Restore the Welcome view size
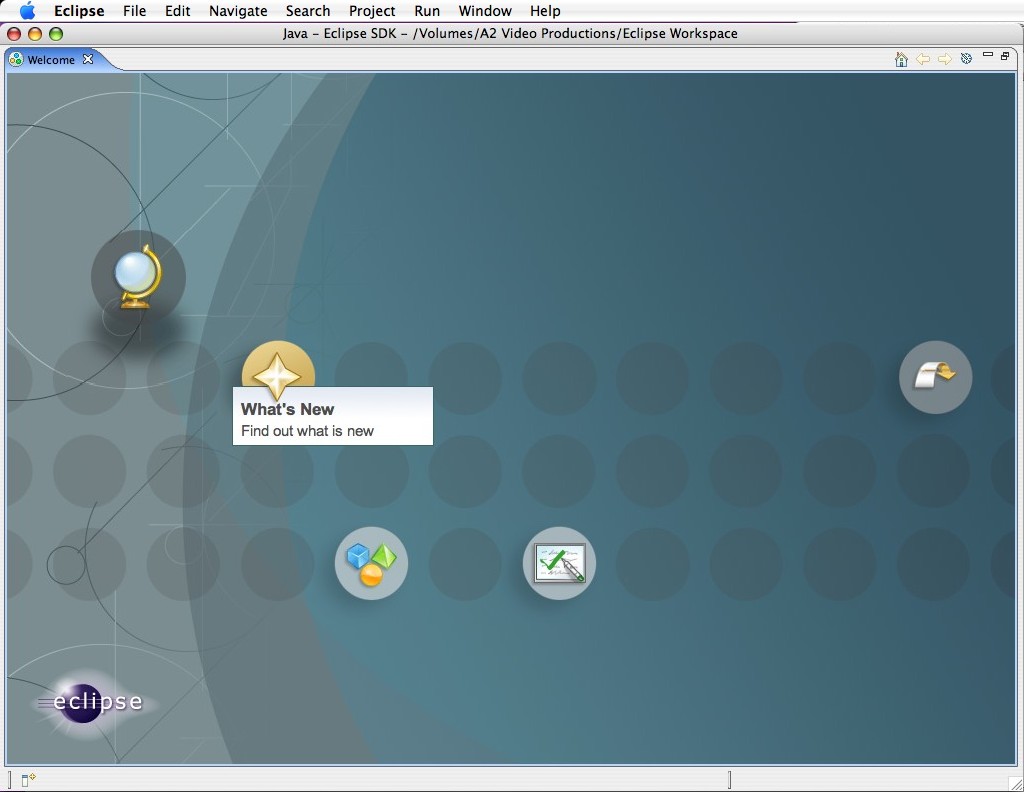This screenshot has width=1024, height=792. tap(1005, 56)
